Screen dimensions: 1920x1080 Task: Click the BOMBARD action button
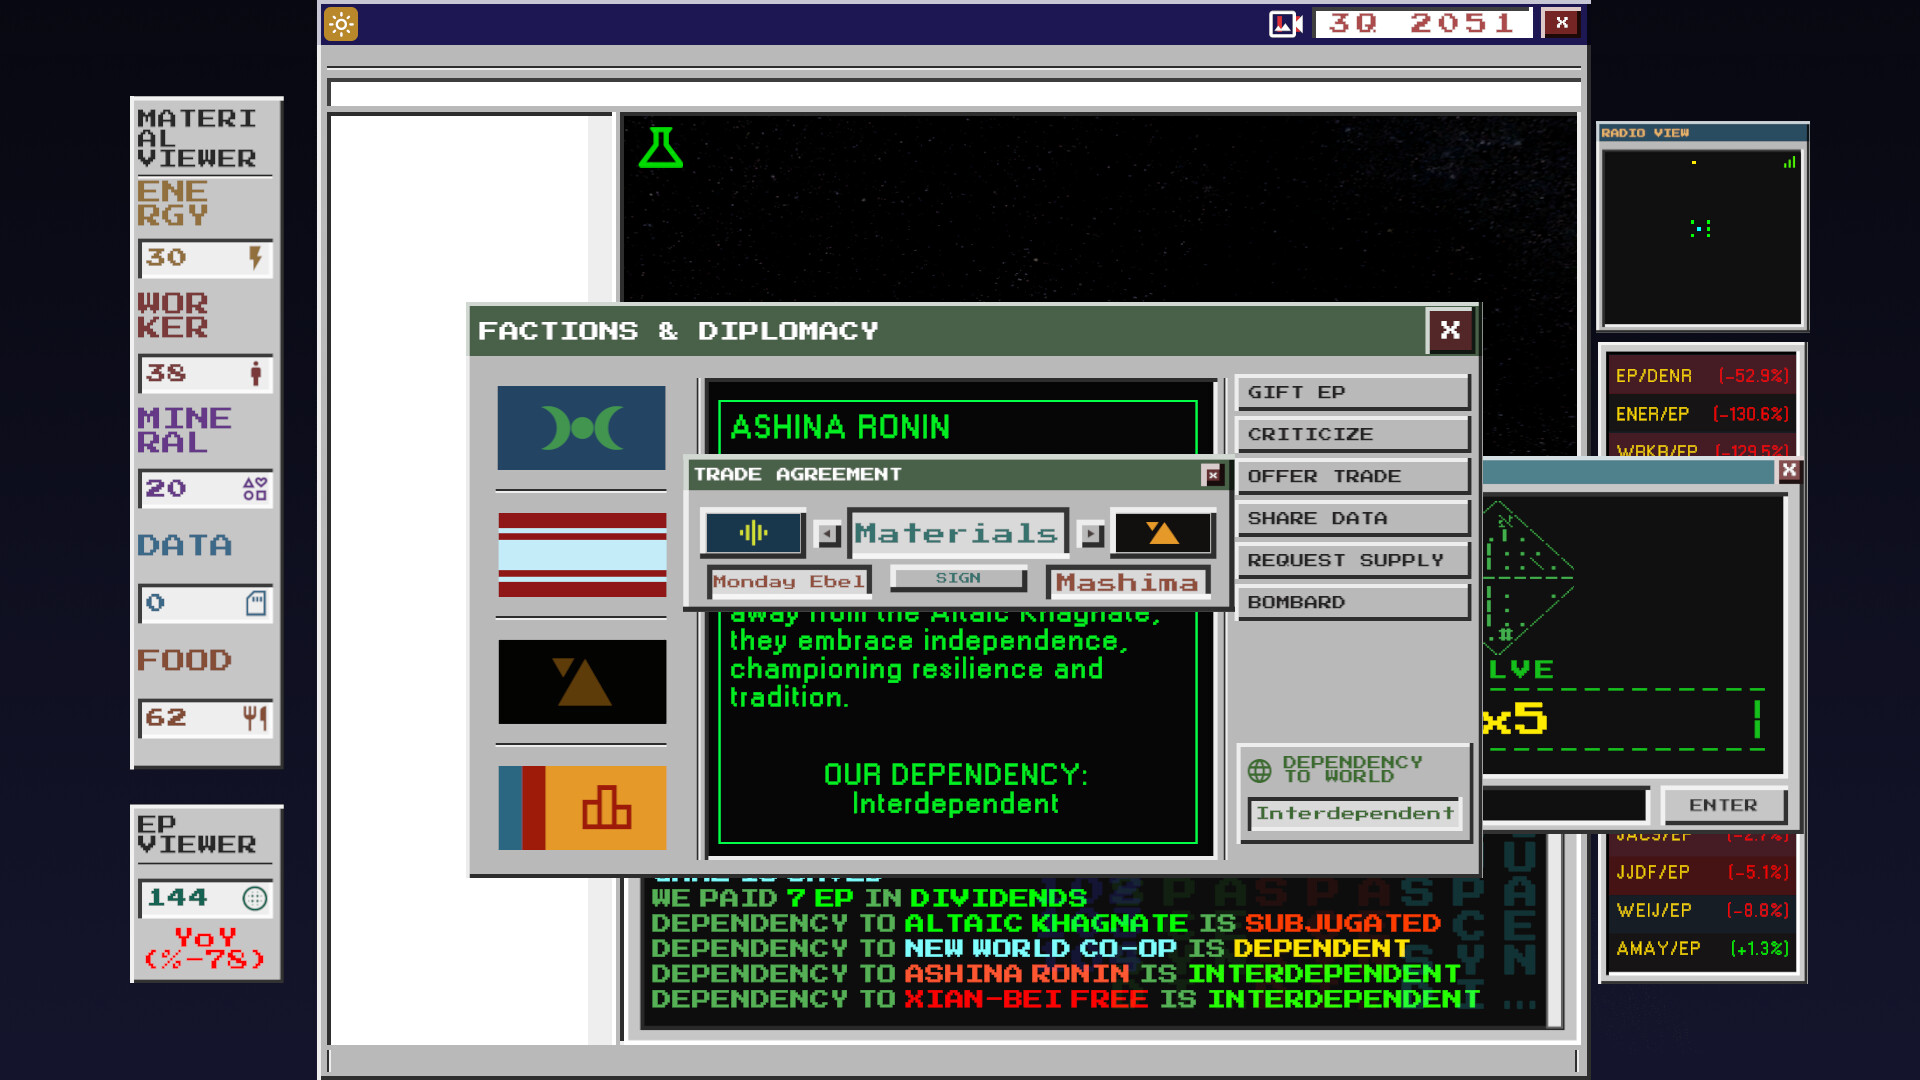coord(1352,601)
